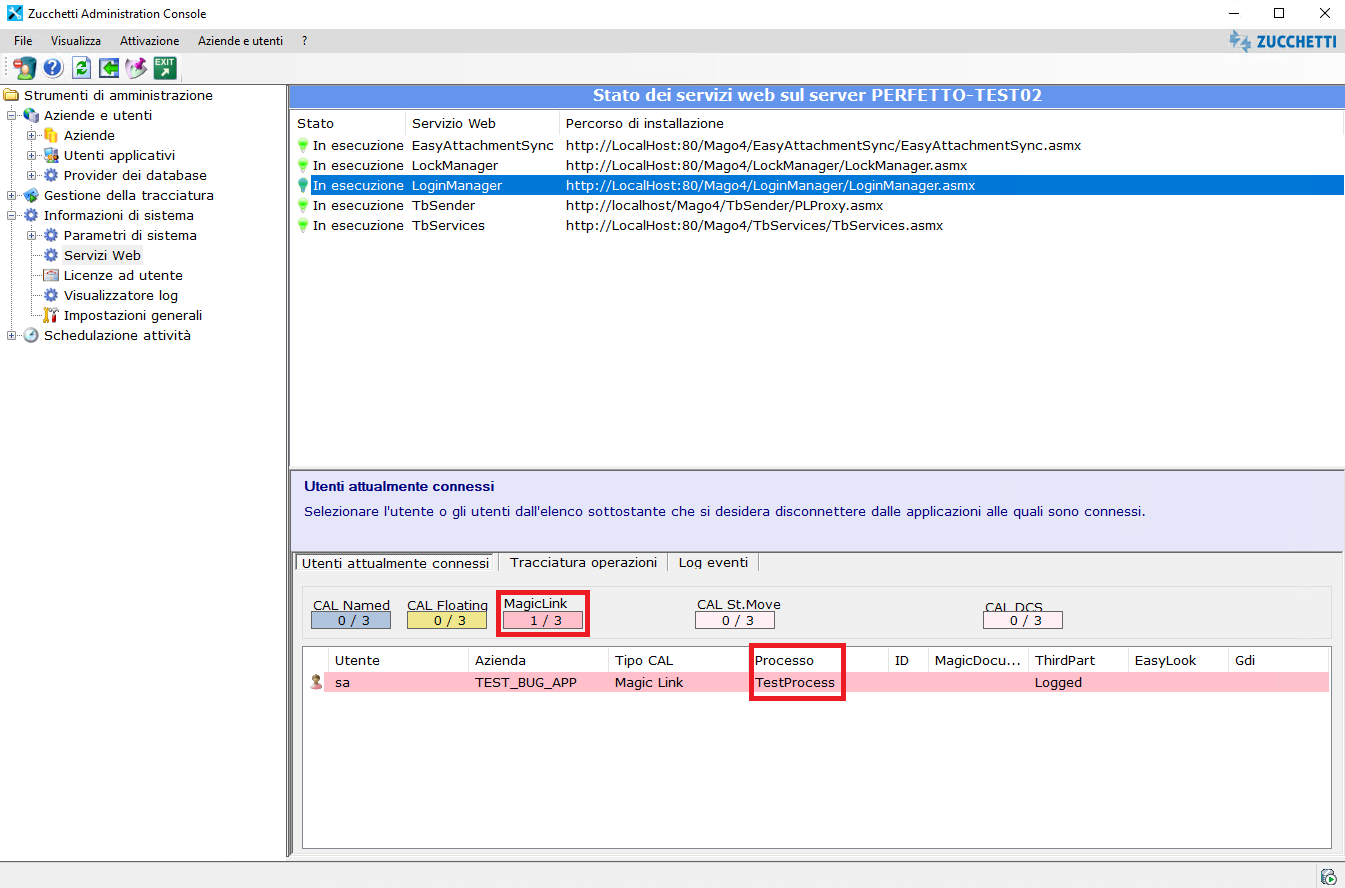Select Servizi Web in tree
The image size is (1345, 888).
102,255
